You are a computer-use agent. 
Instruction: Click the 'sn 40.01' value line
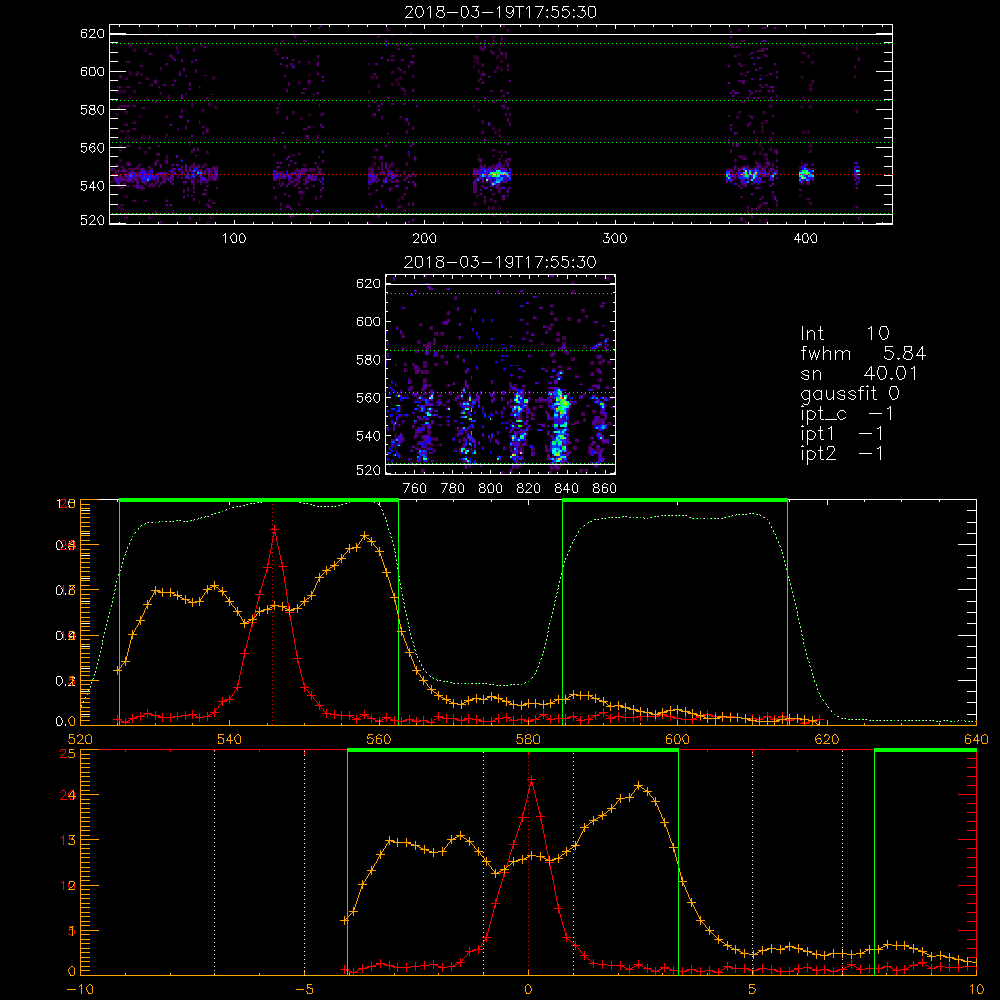pyautogui.click(x=859, y=373)
